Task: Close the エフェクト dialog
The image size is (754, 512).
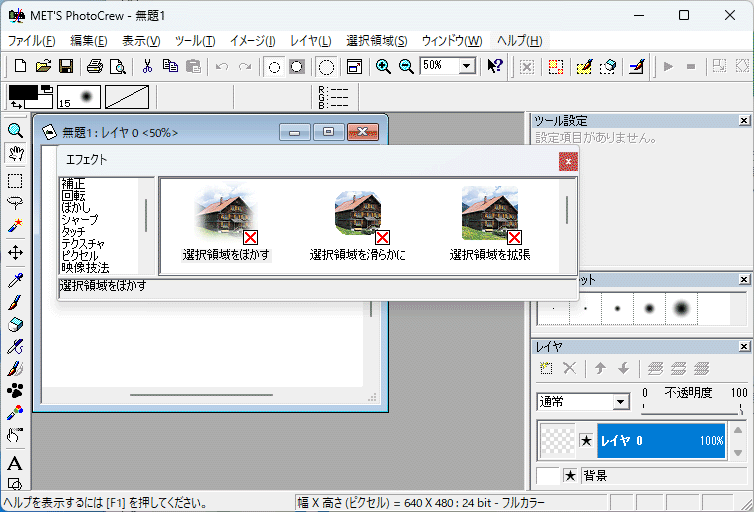Action: point(568,162)
